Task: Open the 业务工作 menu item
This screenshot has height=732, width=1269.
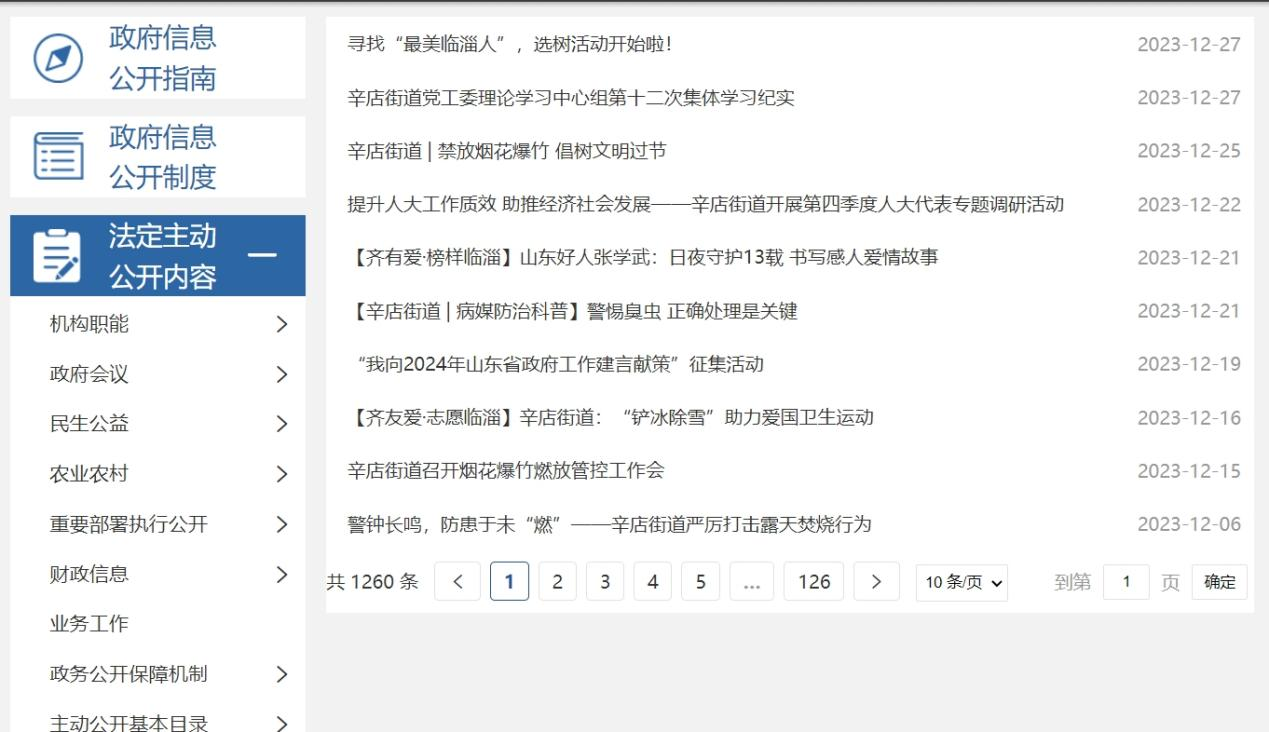Action: tap(89, 624)
